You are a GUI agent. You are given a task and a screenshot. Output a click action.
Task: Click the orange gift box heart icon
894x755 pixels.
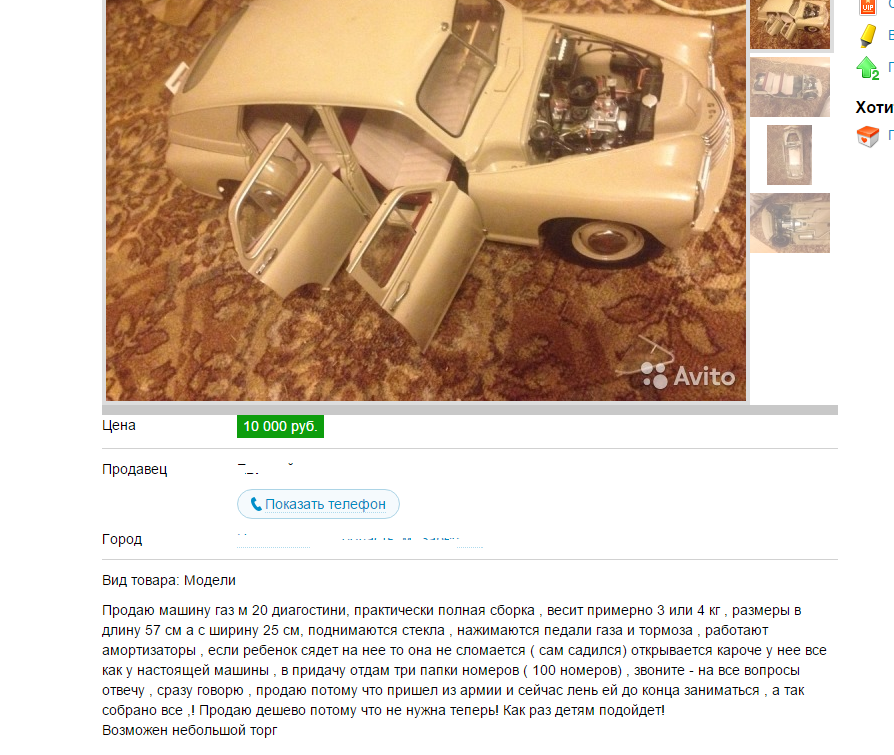coord(867,137)
